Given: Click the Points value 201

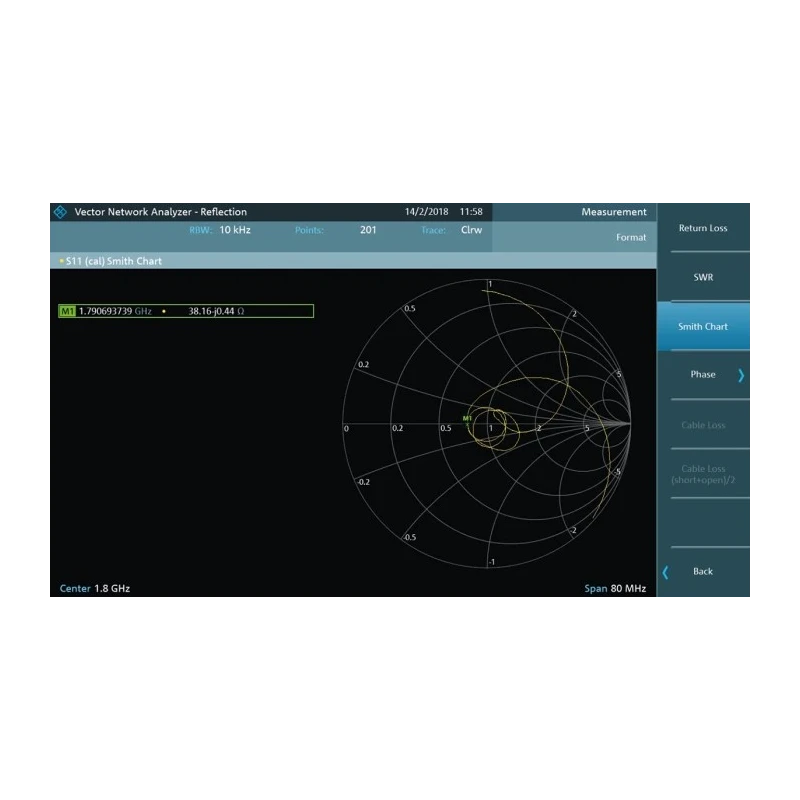Looking at the screenshot, I should coord(368,230).
